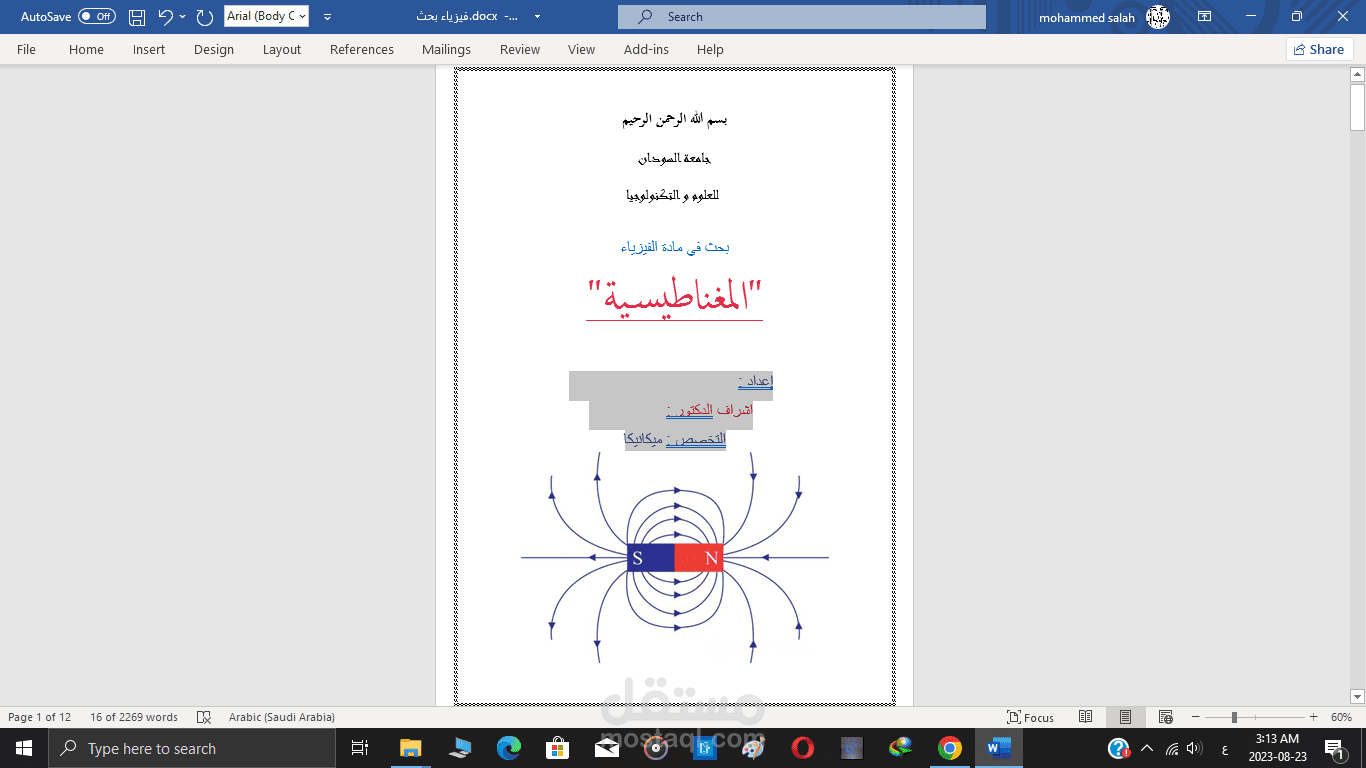The width and height of the screenshot is (1366, 768).
Task: Click the blue line بحث في مادة الفيزياء
Action: (x=674, y=246)
